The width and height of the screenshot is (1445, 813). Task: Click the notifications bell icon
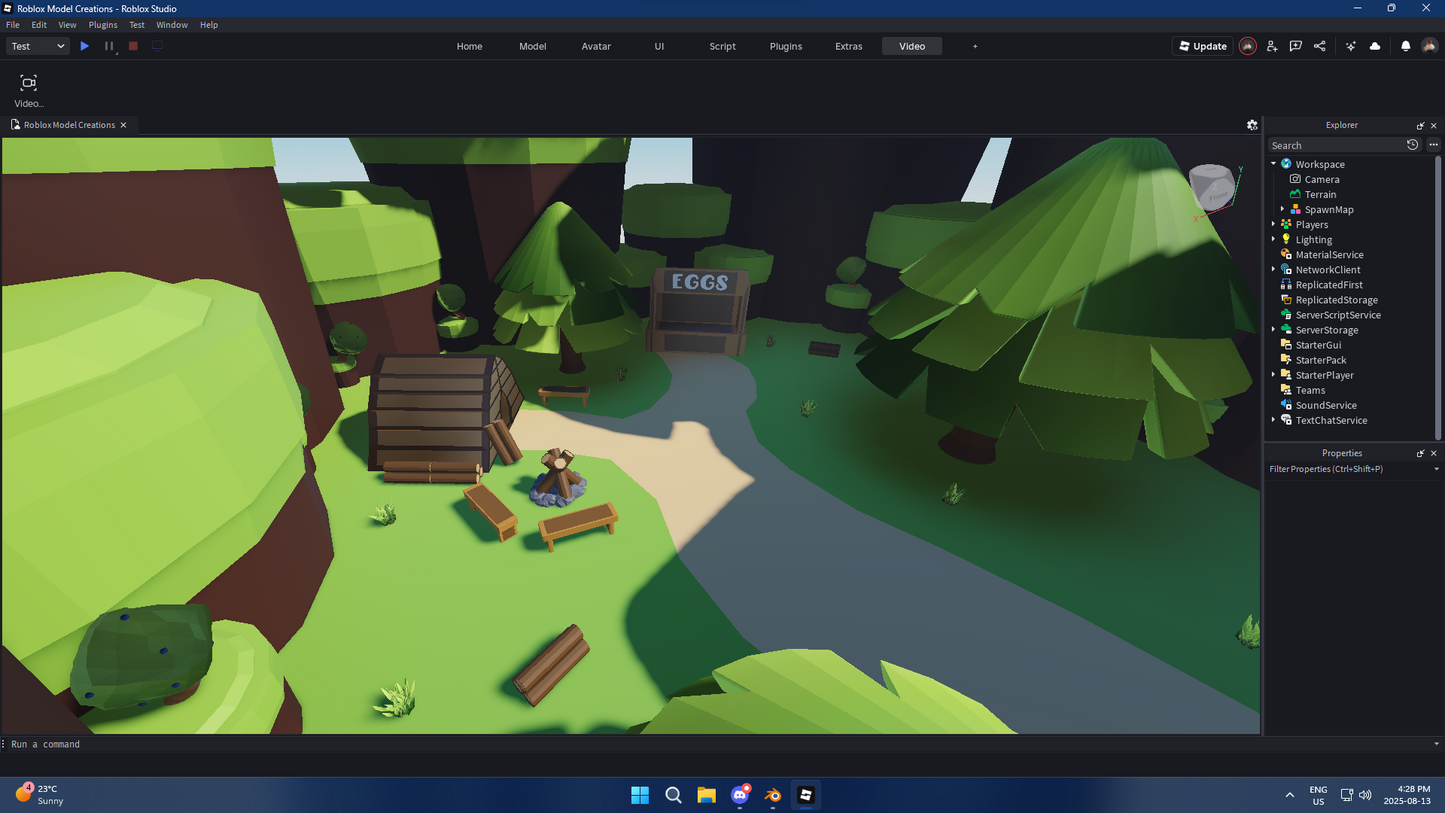point(1405,46)
